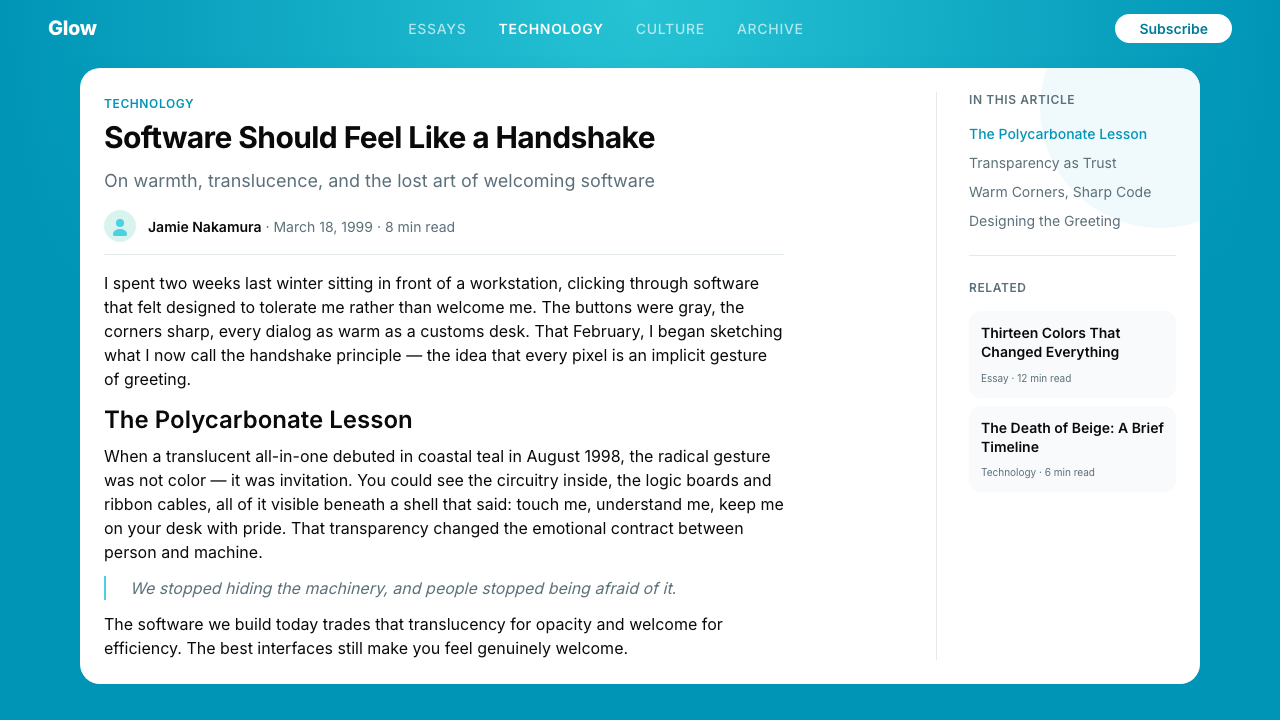Click the Subscribe button
1280x720 pixels.
[x=1173, y=29]
